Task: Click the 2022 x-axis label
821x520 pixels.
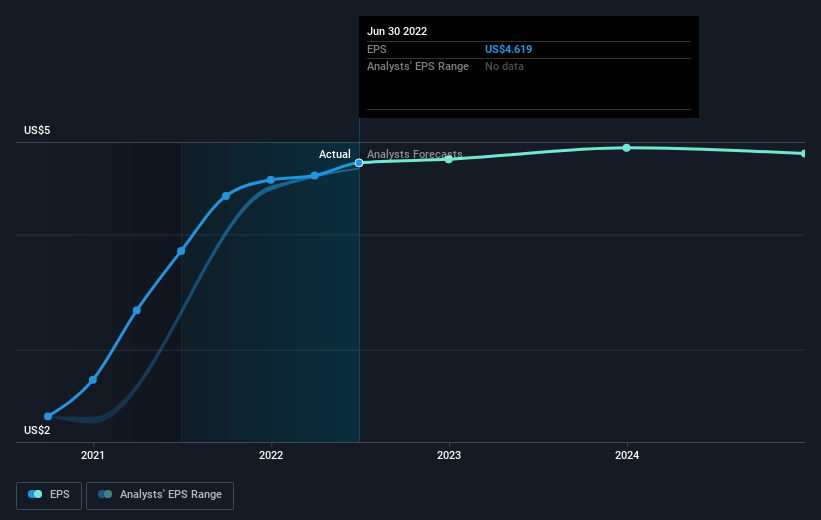Action: [271, 455]
